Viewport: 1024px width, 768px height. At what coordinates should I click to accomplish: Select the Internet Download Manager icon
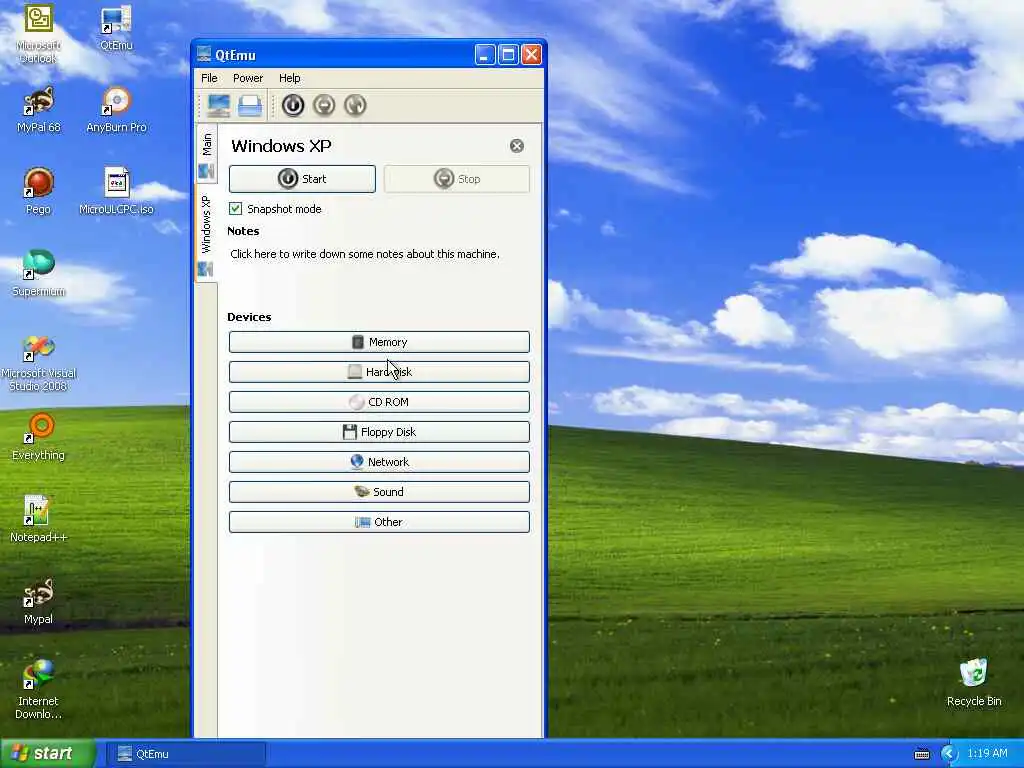[x=39, y=690]
